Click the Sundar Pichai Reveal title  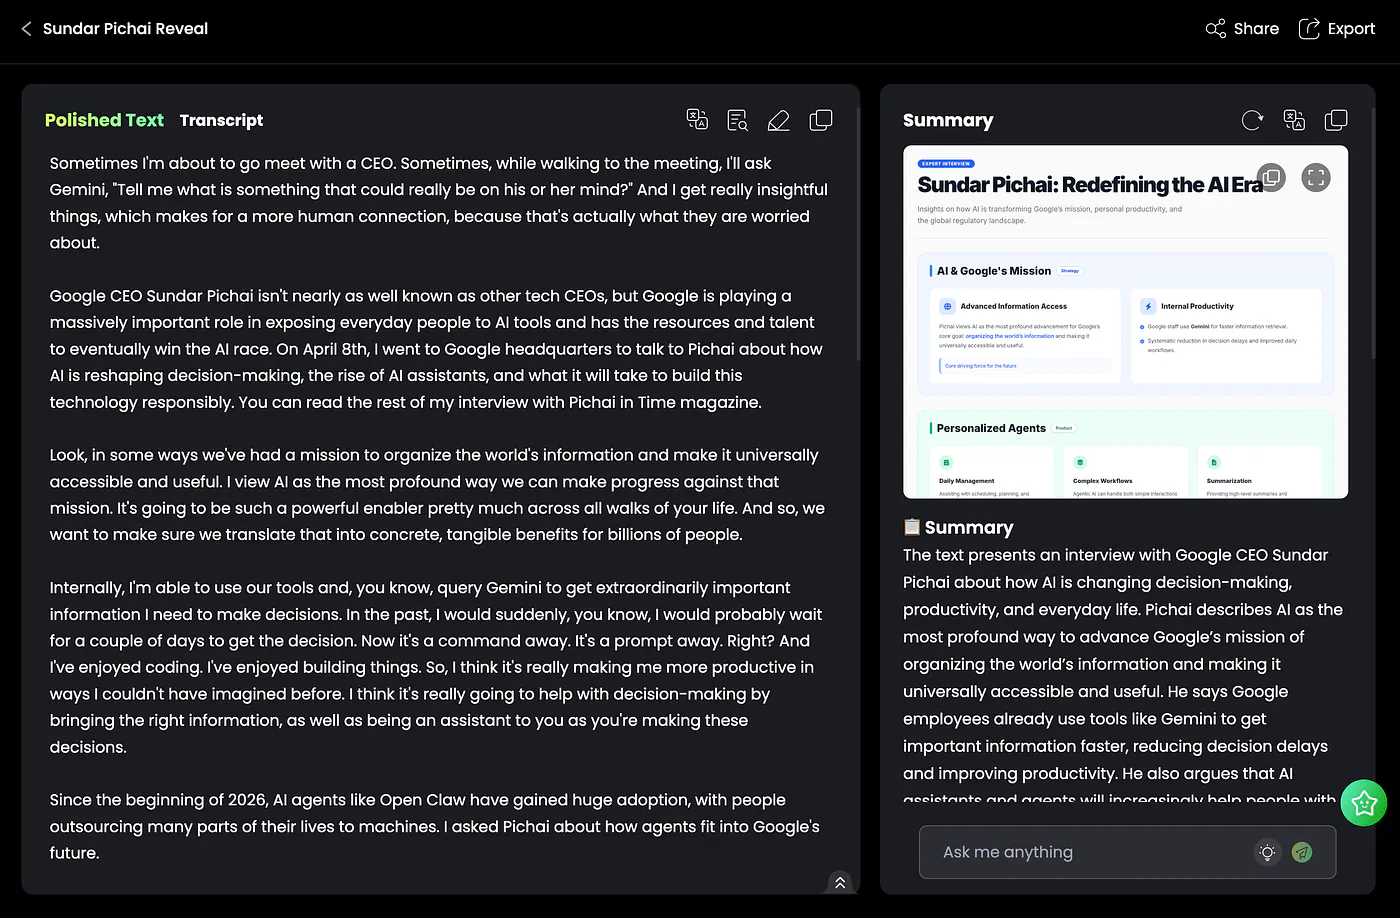coord(125,29)
